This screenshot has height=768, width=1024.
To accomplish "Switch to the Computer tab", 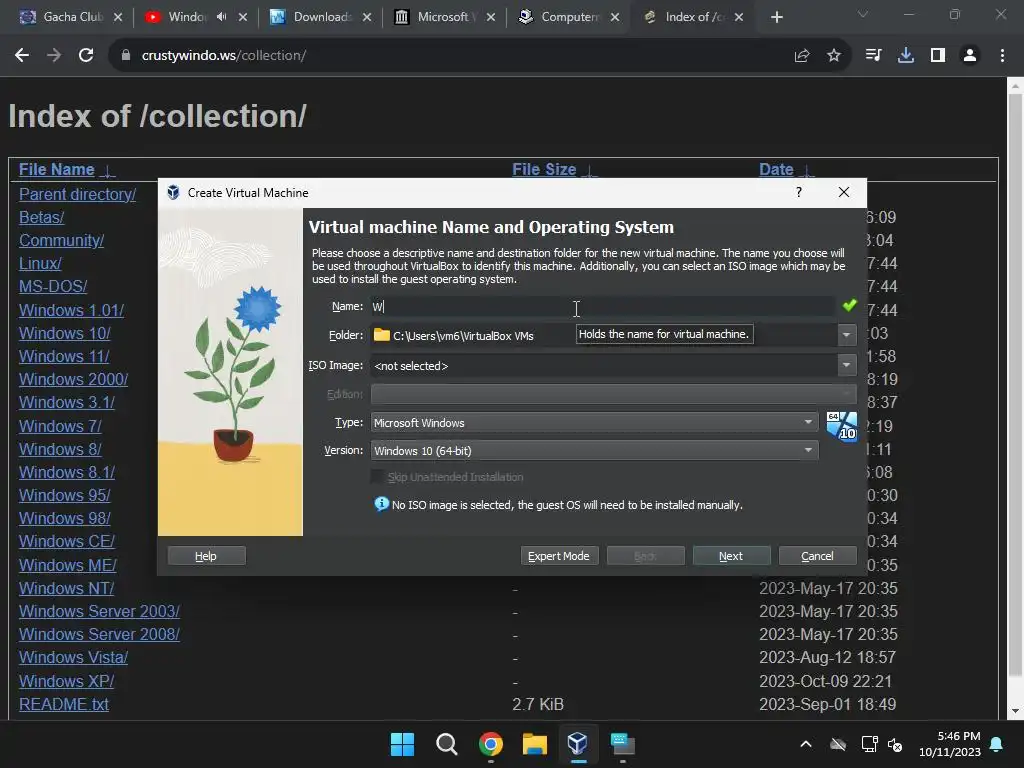I will click(x=568, y=17).
